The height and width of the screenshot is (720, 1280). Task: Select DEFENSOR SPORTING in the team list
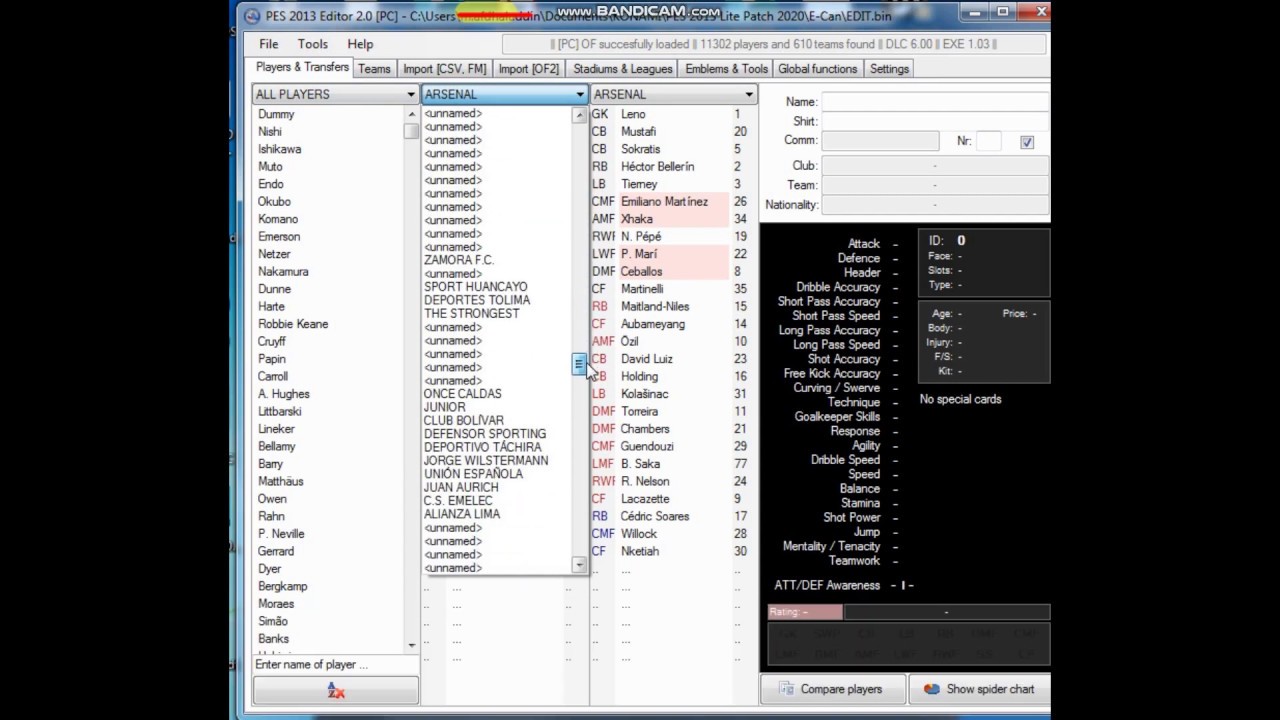485,434
